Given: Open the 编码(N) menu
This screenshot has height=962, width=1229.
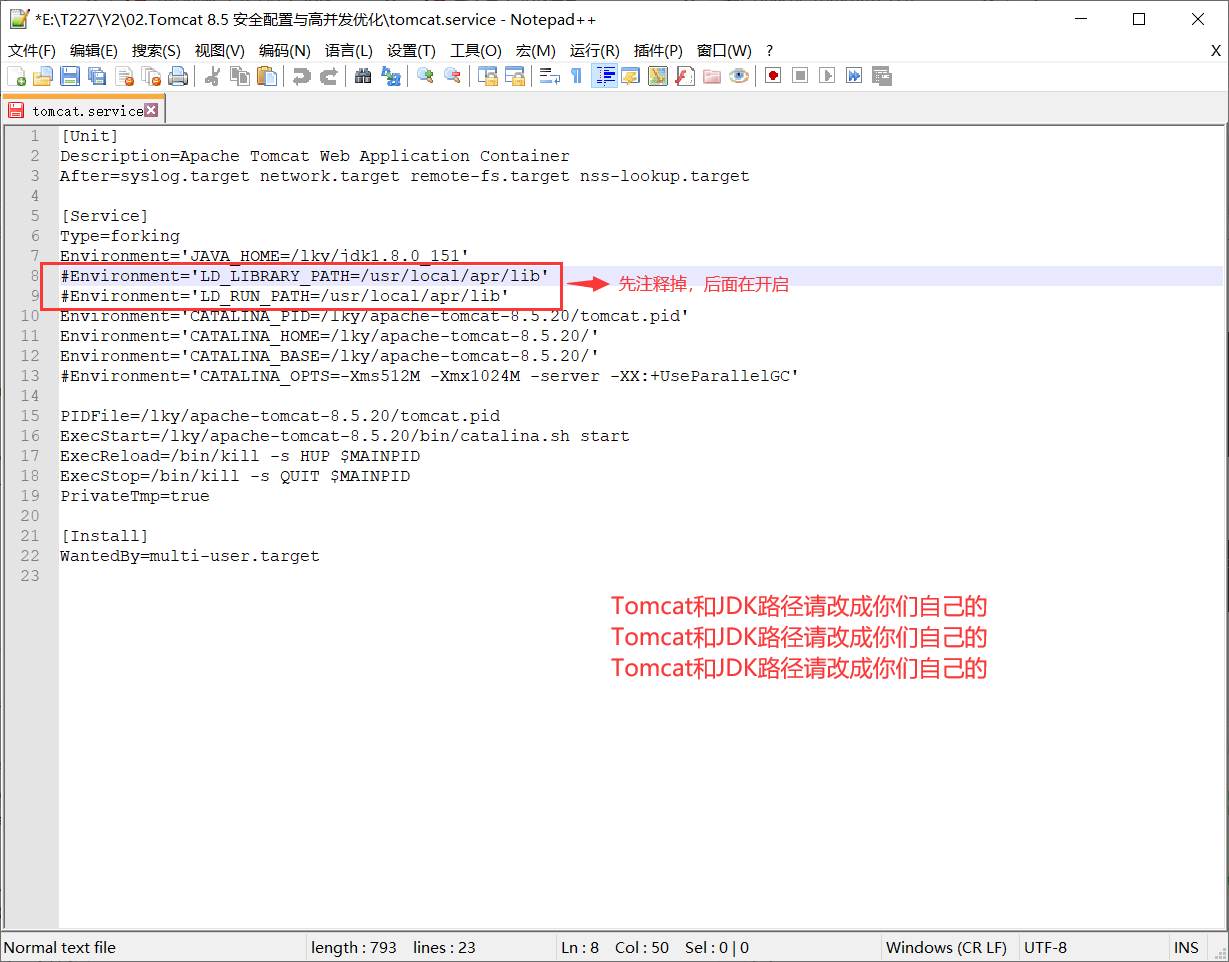Looking at the screenshot, I should coord(285,50).
